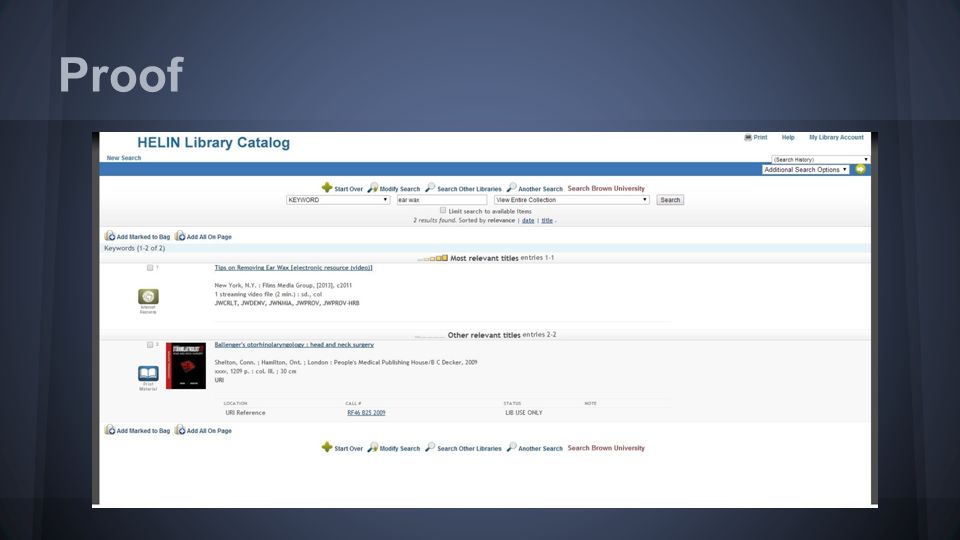Click the Search button
This screenshot has width=960, height=540.
click(670, 200)
